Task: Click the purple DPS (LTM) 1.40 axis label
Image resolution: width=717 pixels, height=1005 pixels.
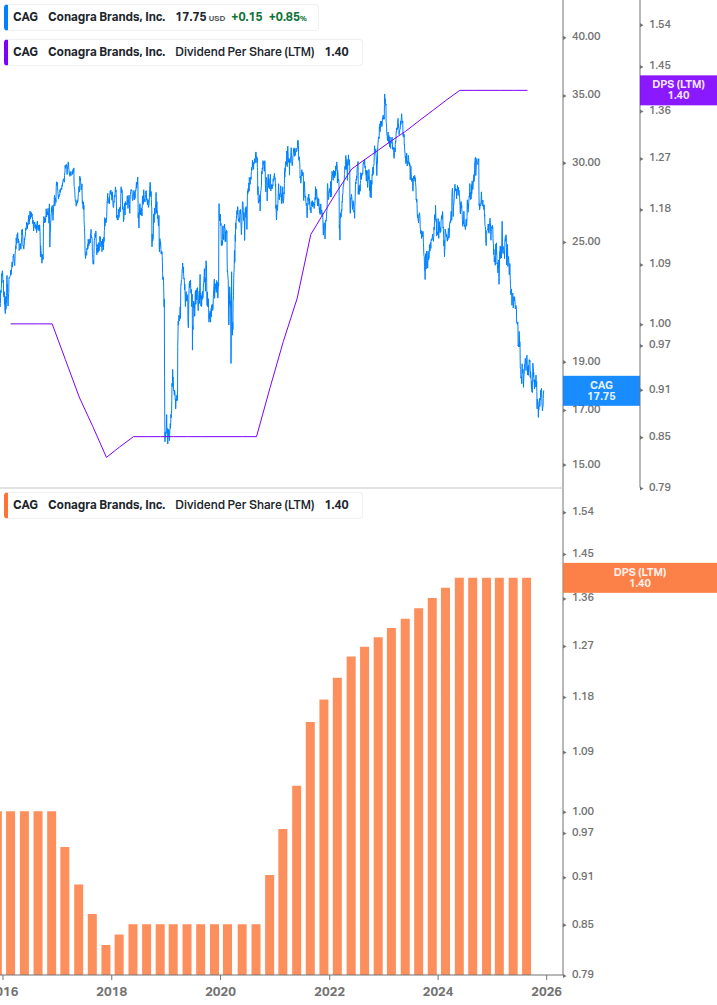Action: 678,90
